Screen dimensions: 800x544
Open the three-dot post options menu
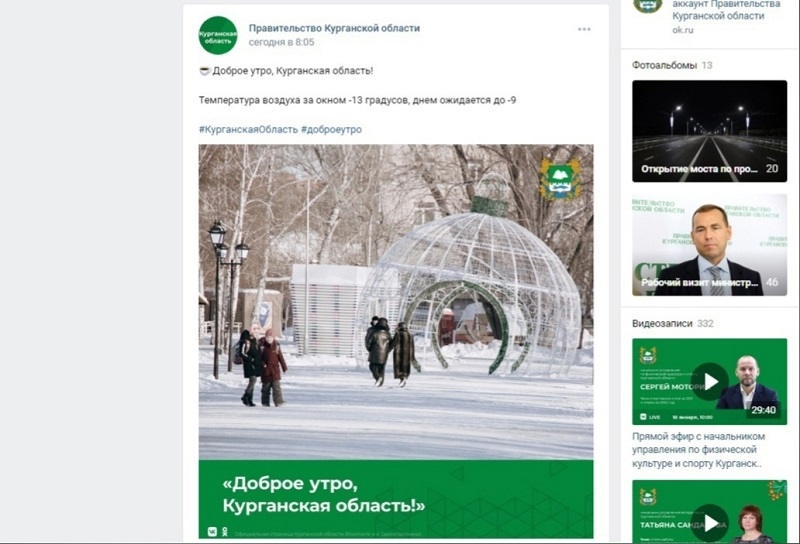coord(584,29)
